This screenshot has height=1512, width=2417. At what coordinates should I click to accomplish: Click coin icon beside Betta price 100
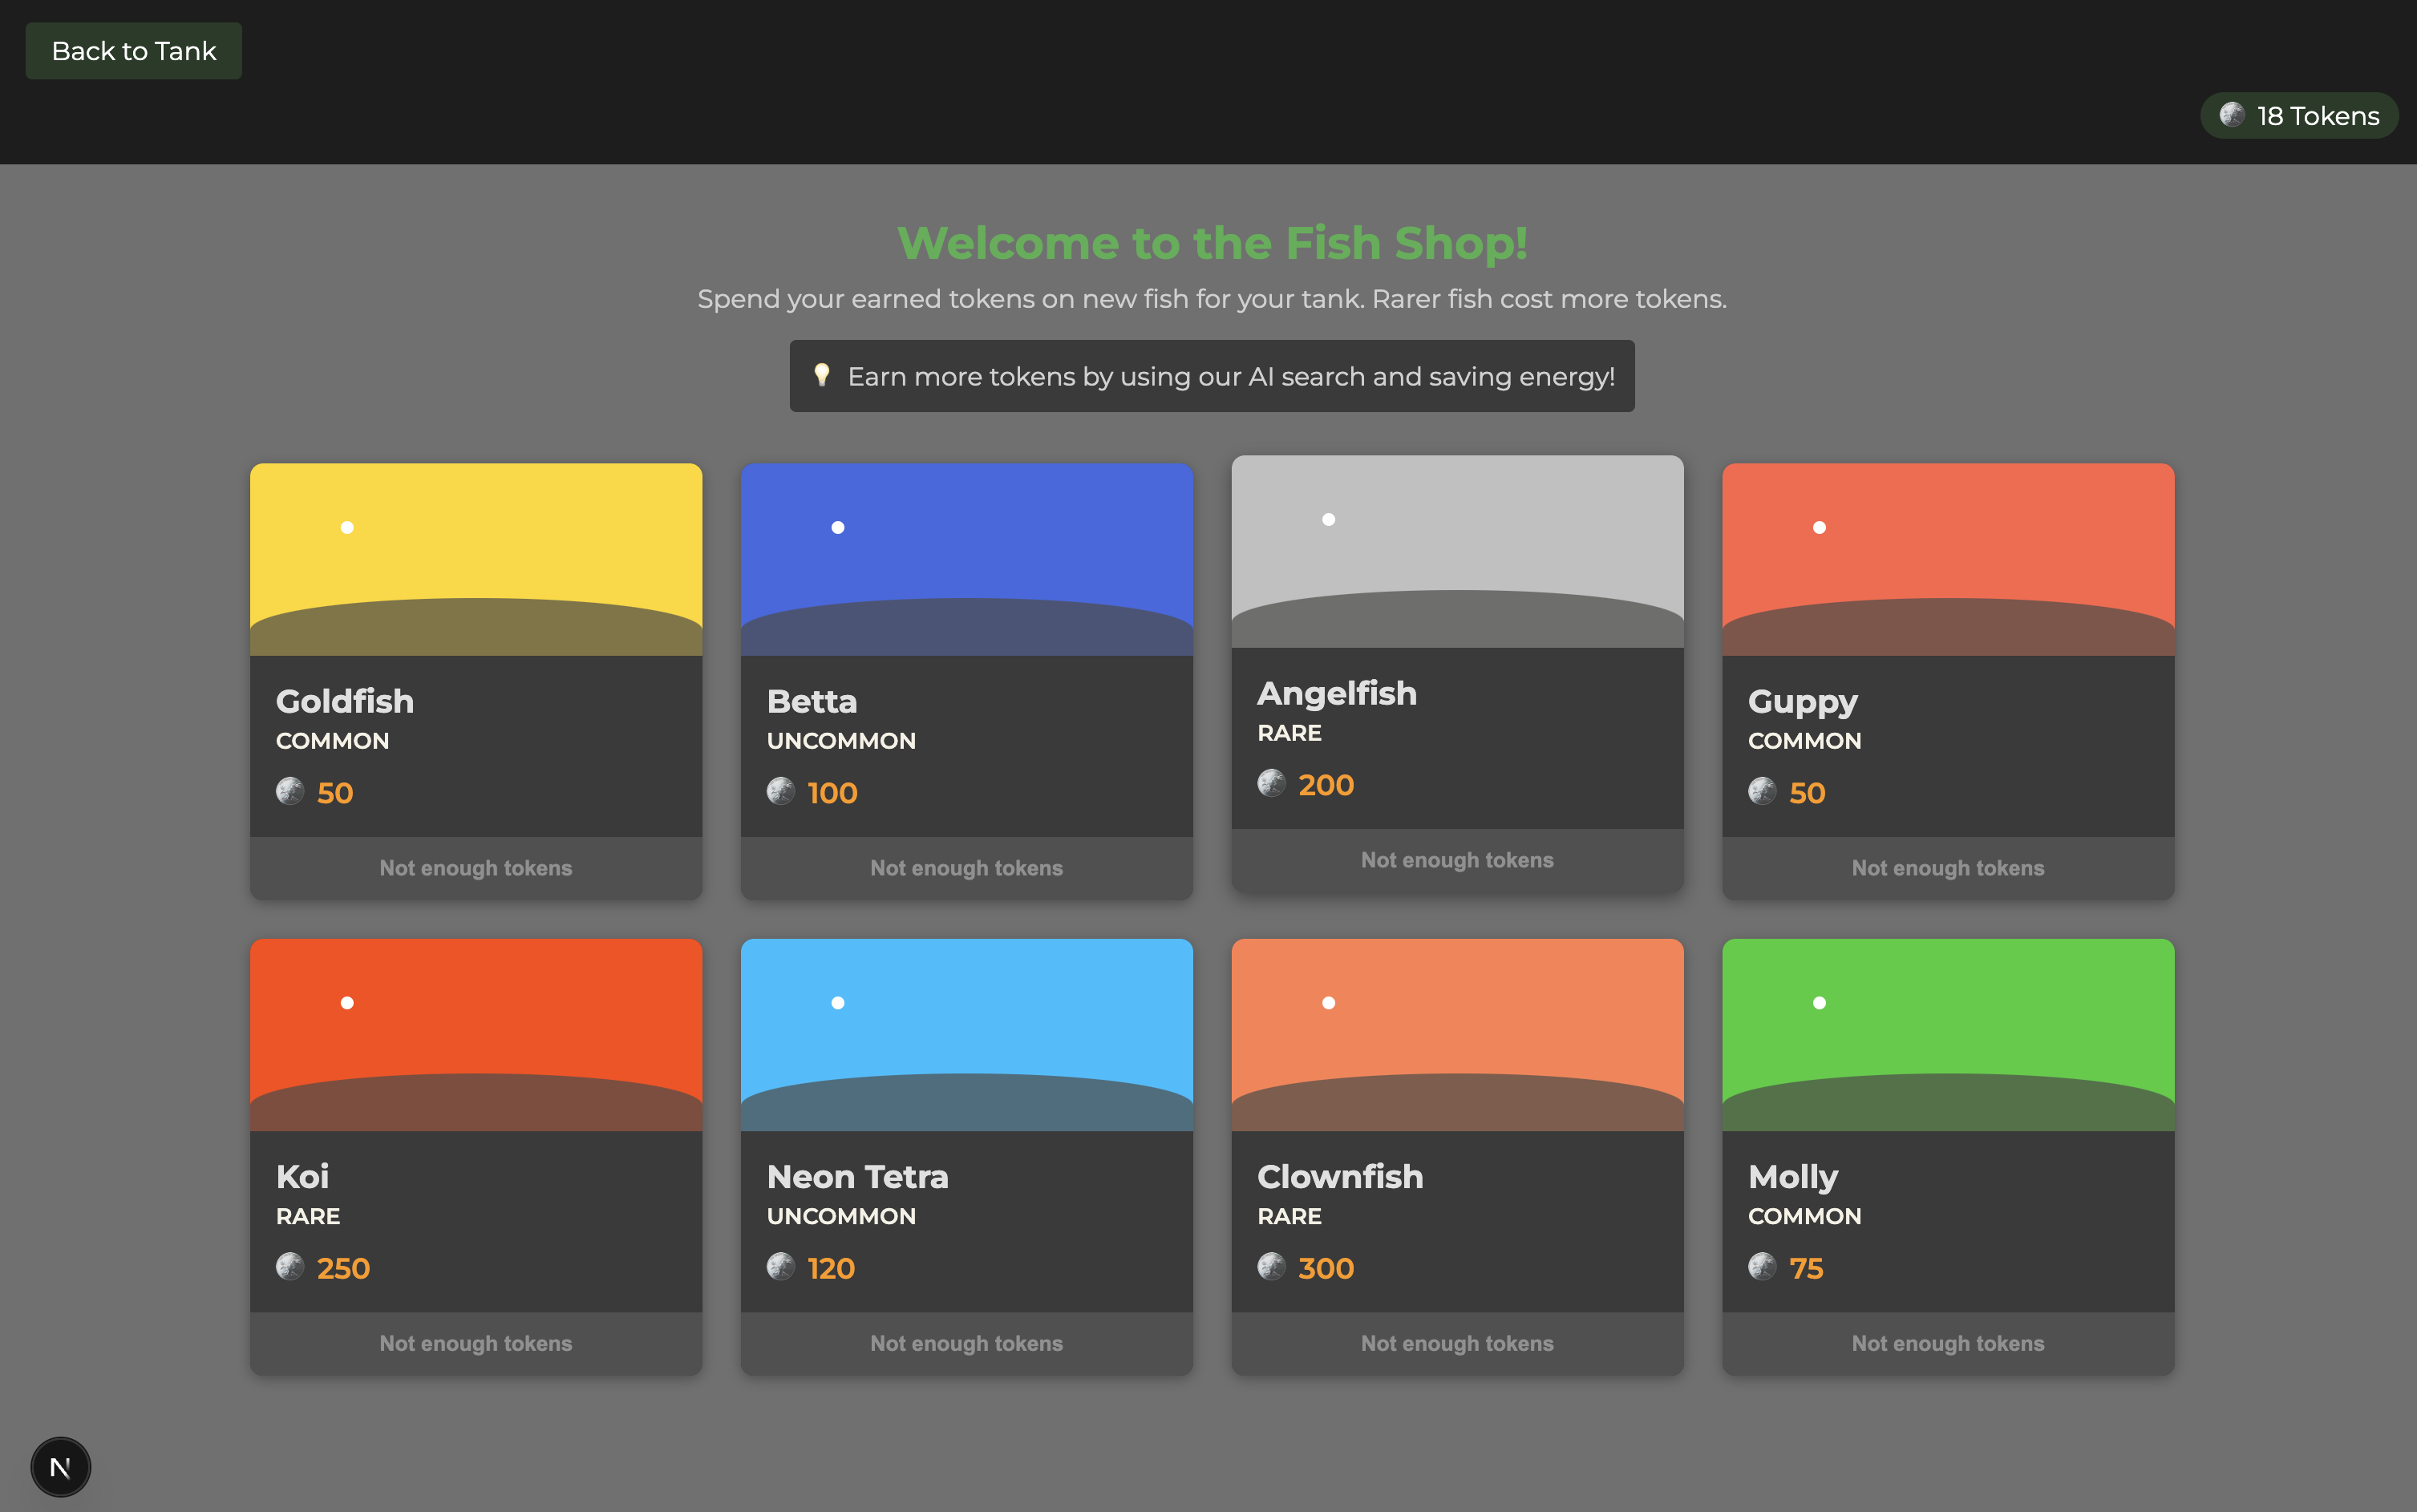click(x=781, y=791)
